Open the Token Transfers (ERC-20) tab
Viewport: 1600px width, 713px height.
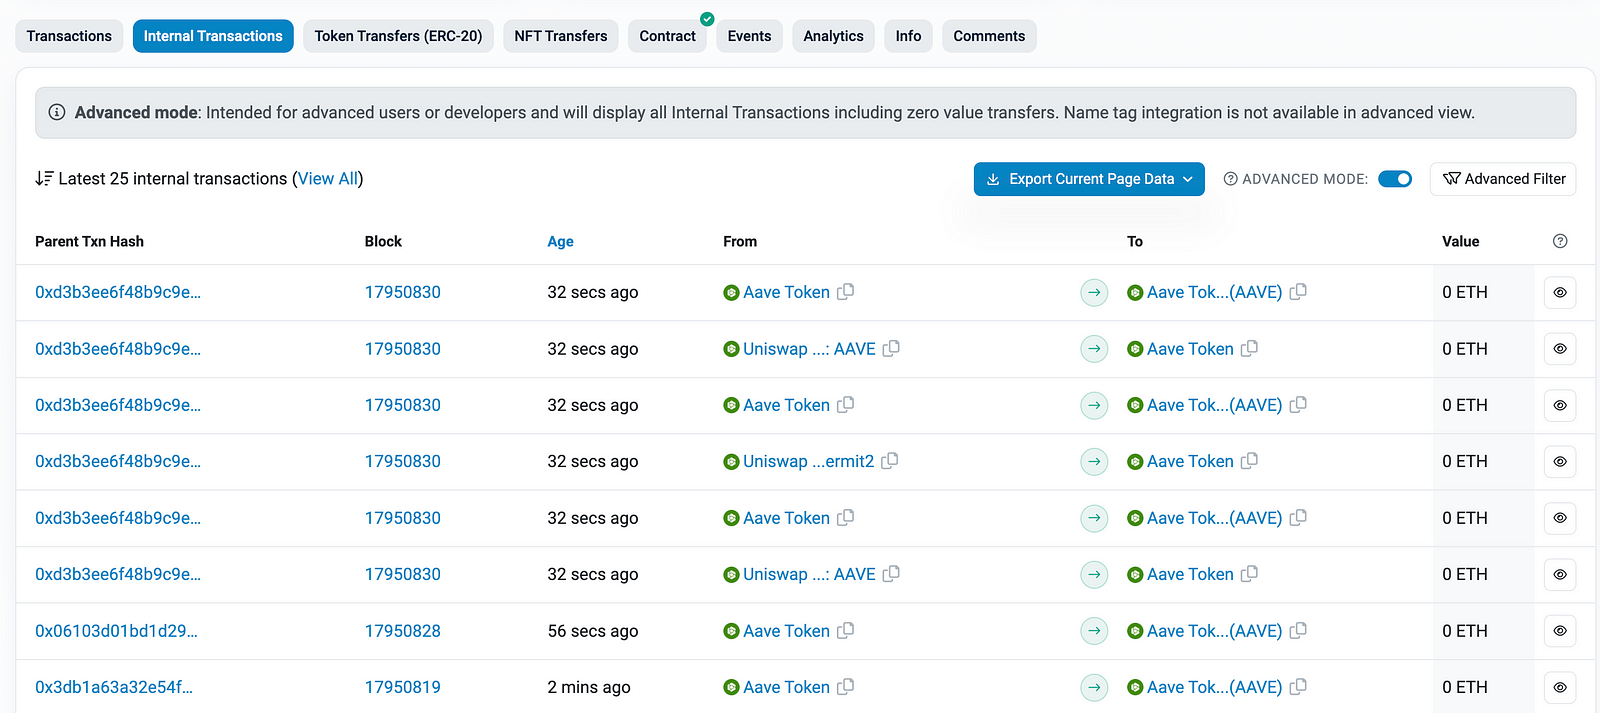coord(398,36)
